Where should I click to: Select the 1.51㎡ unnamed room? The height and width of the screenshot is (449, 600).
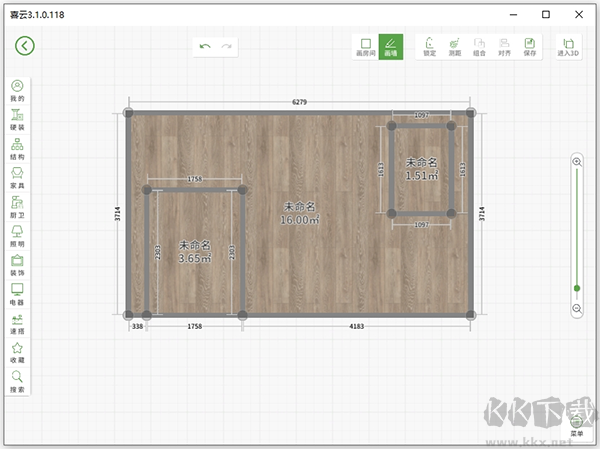tap(420, 168)
